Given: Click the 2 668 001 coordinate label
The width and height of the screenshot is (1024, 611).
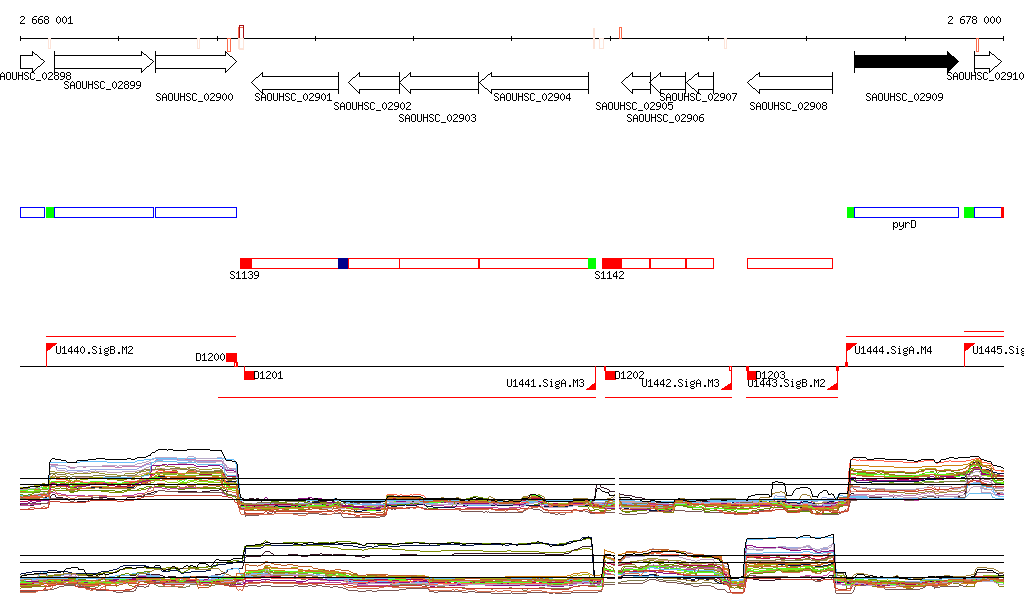Looking at the screenshot, I should (46, 20).
